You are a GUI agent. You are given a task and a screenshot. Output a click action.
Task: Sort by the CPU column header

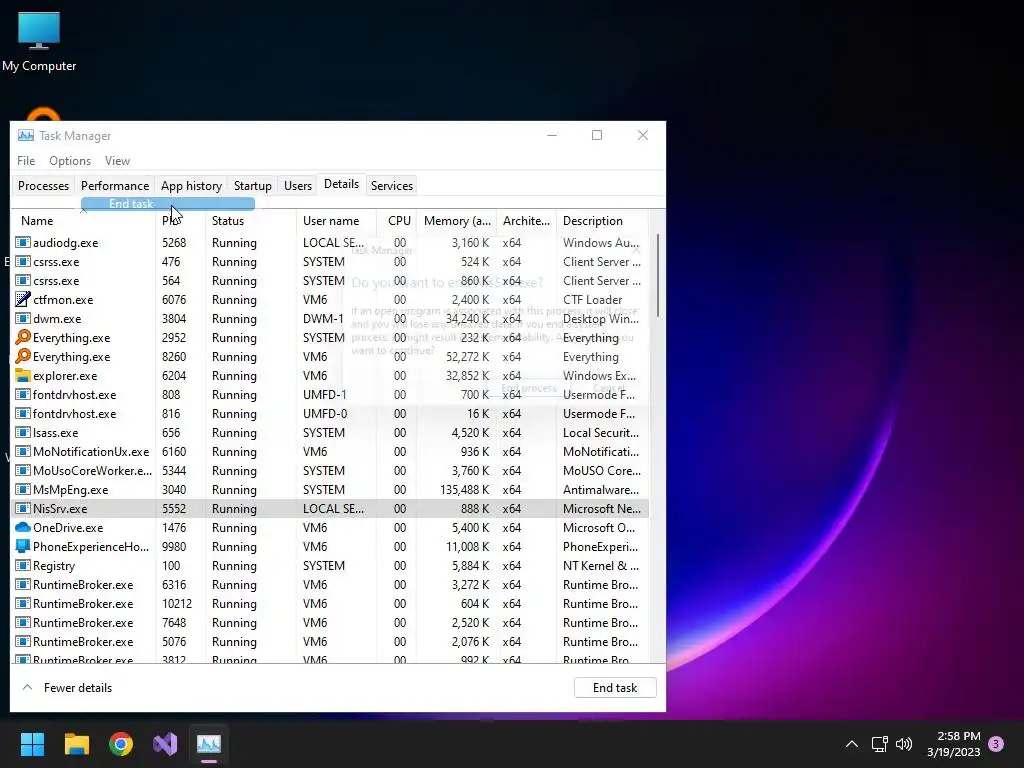(x=397, y=221)
